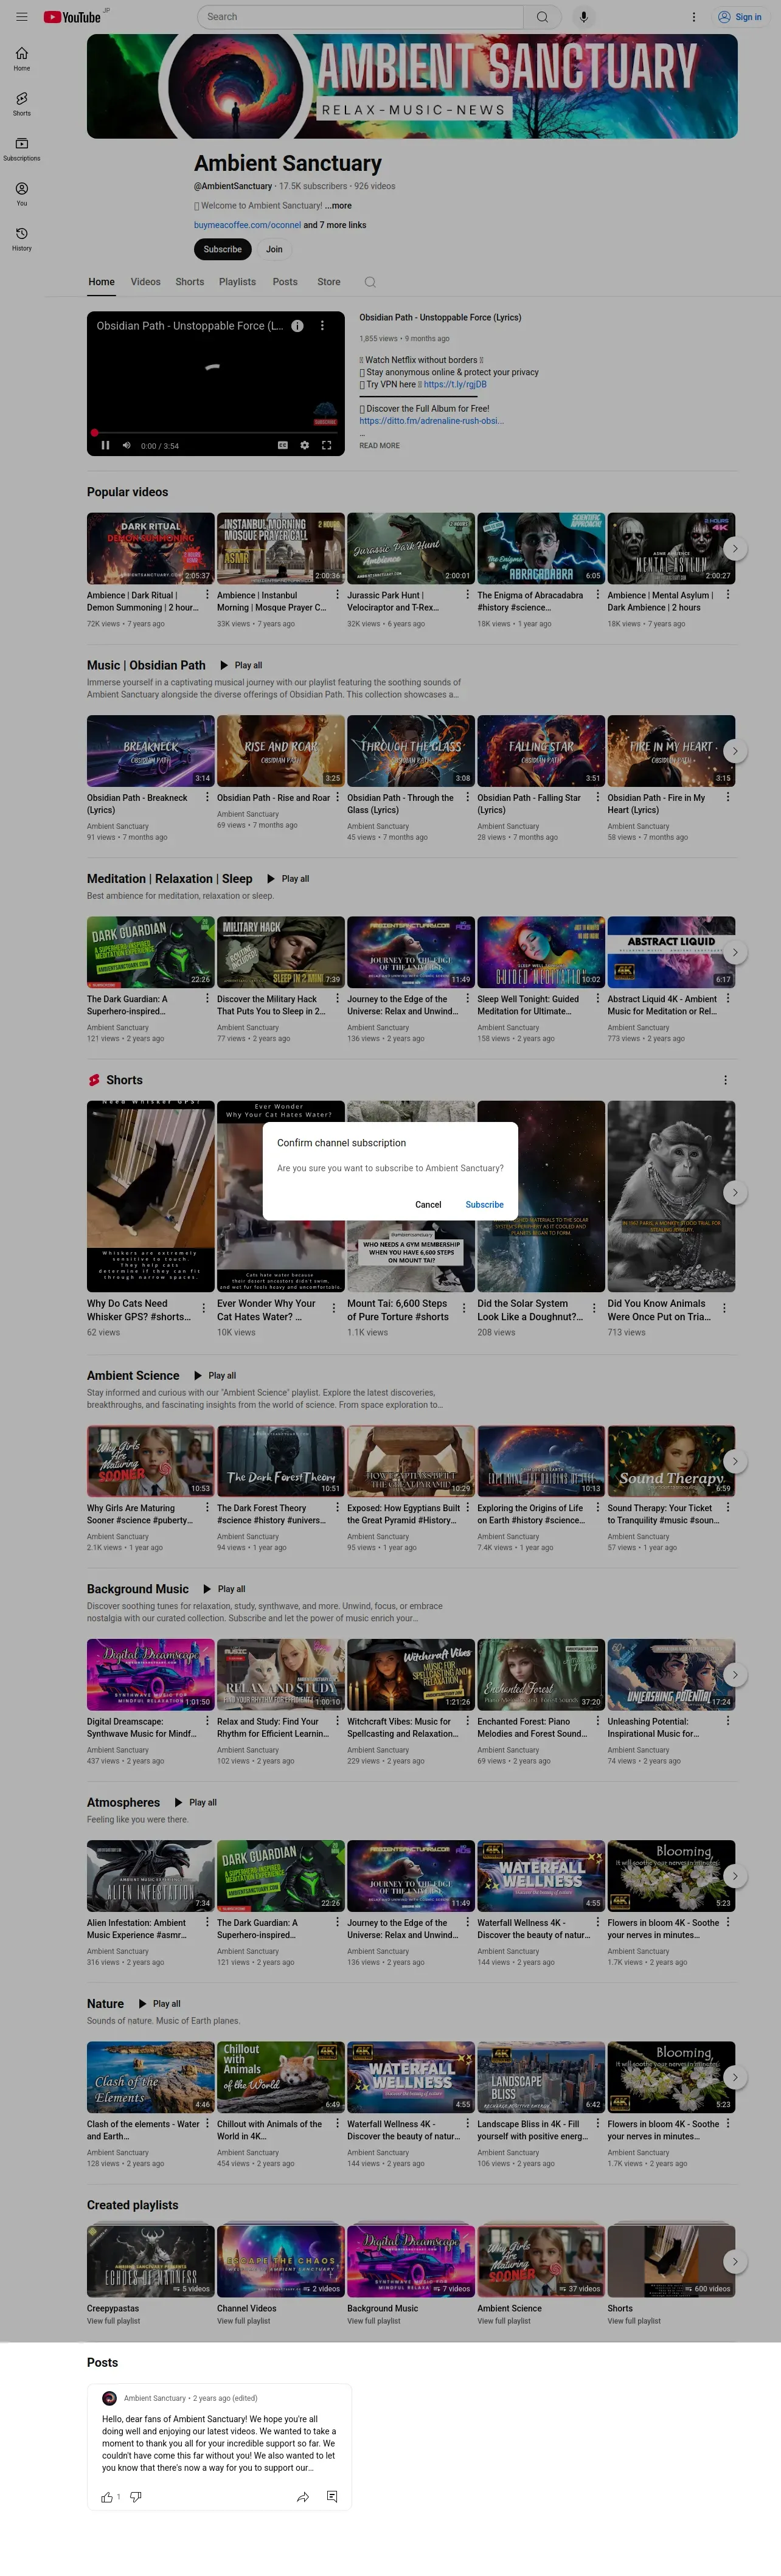The width and height of the screenshot is (781, 2576).
Task: Open You in the left sidebar
Action: [x=22, y=194]
